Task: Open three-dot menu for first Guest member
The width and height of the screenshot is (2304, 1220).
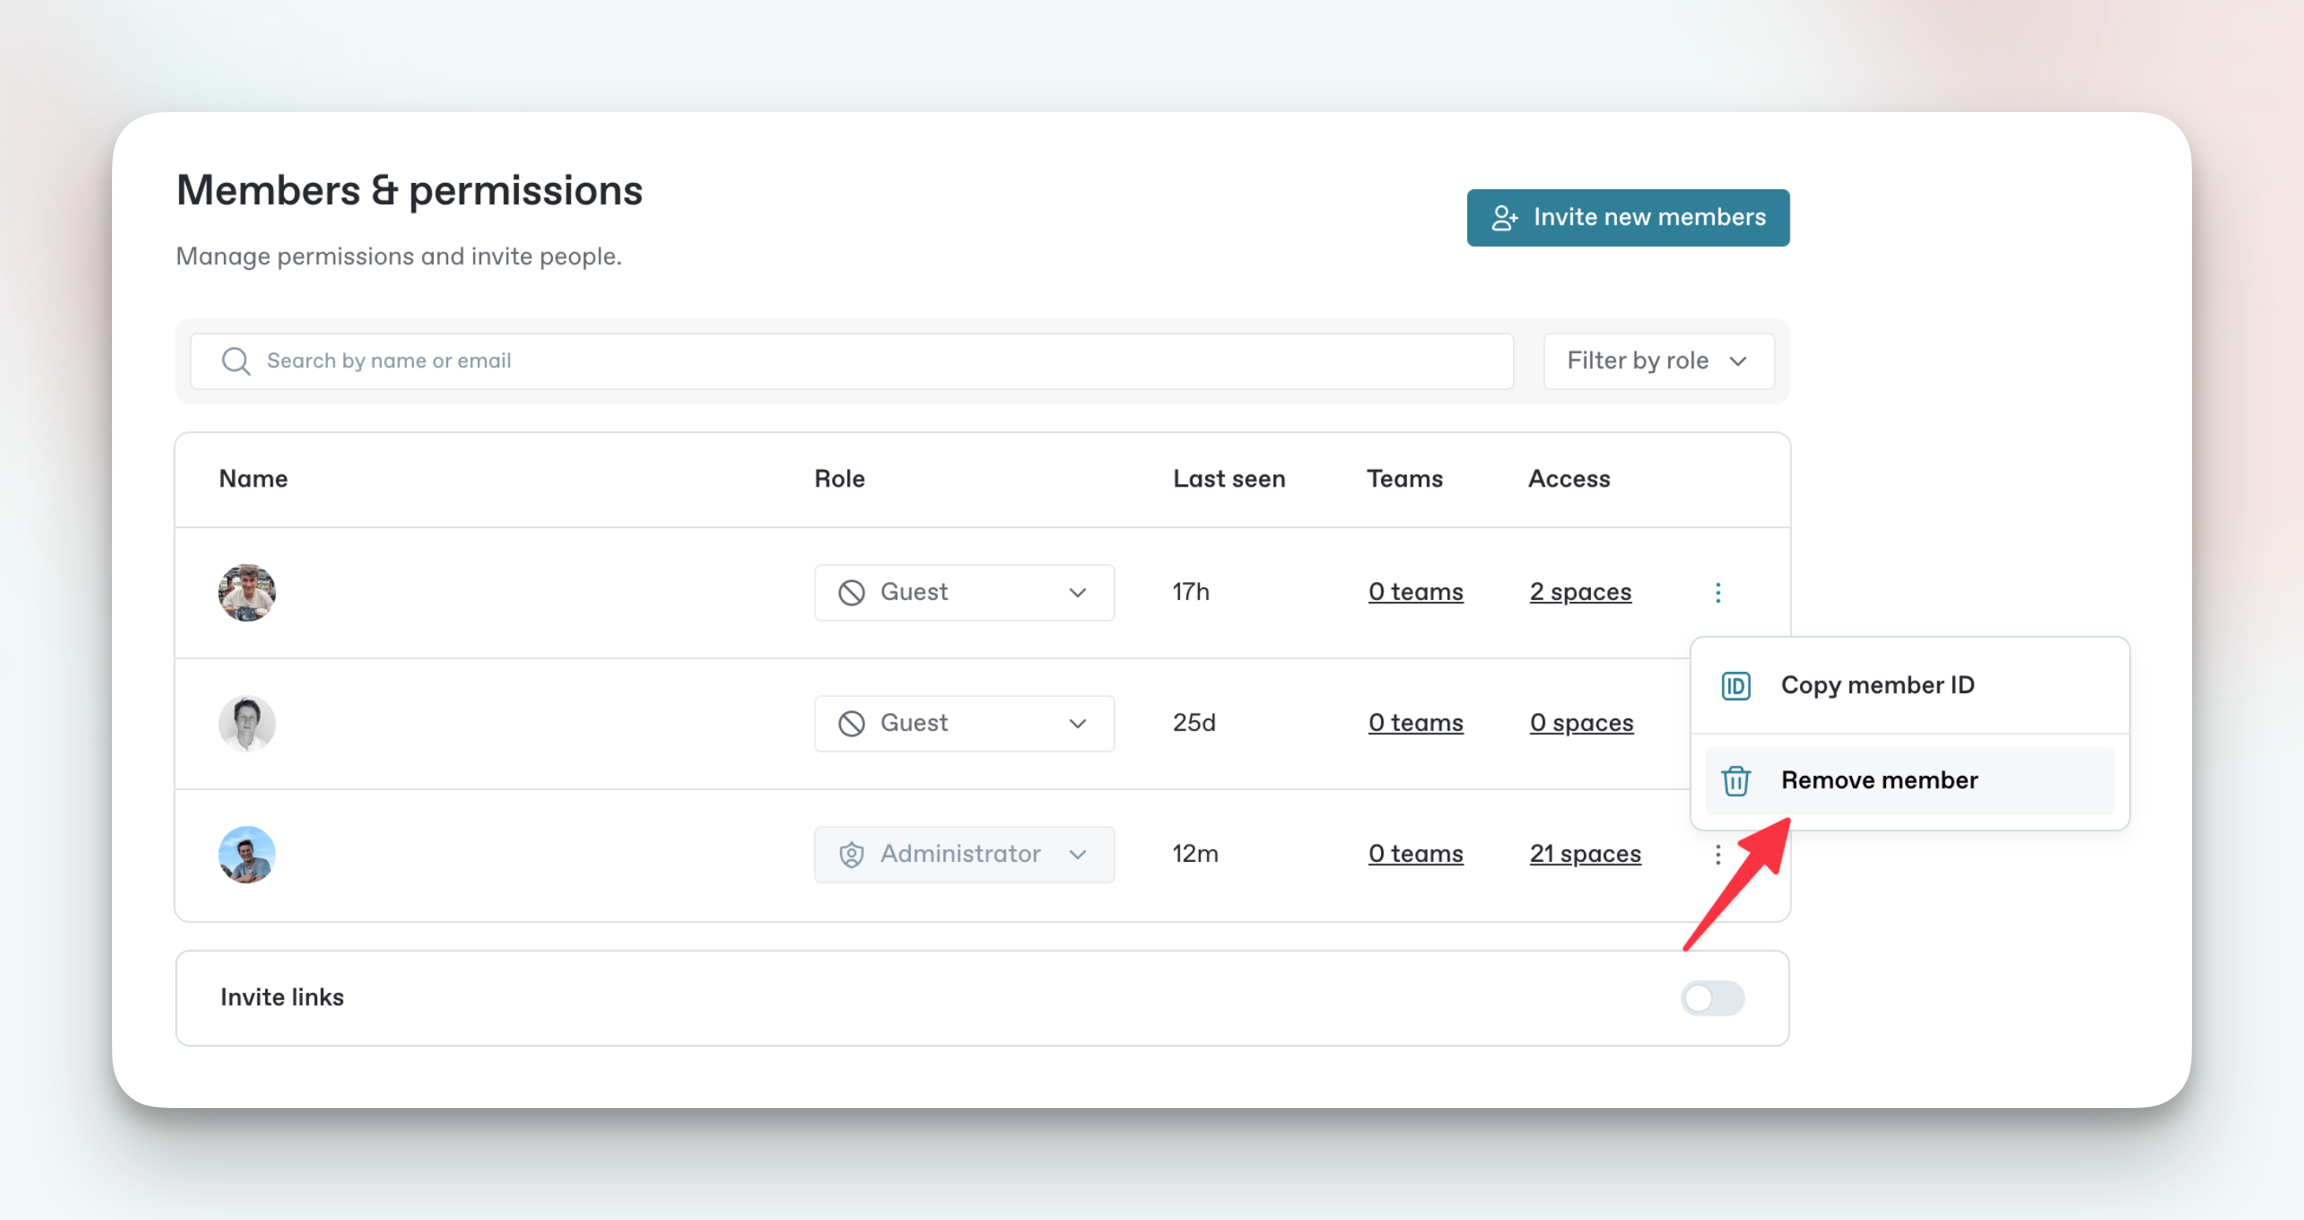Action: tap(1718, 593)
